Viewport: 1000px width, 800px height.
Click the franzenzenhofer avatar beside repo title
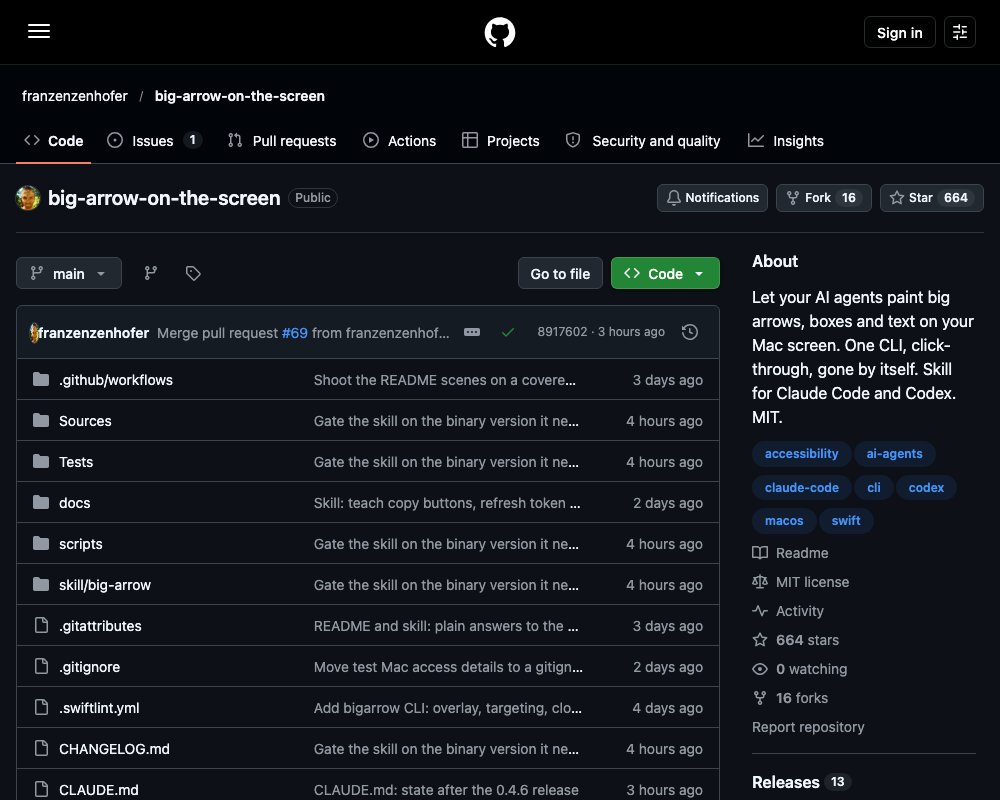click(x=28, y=198)
